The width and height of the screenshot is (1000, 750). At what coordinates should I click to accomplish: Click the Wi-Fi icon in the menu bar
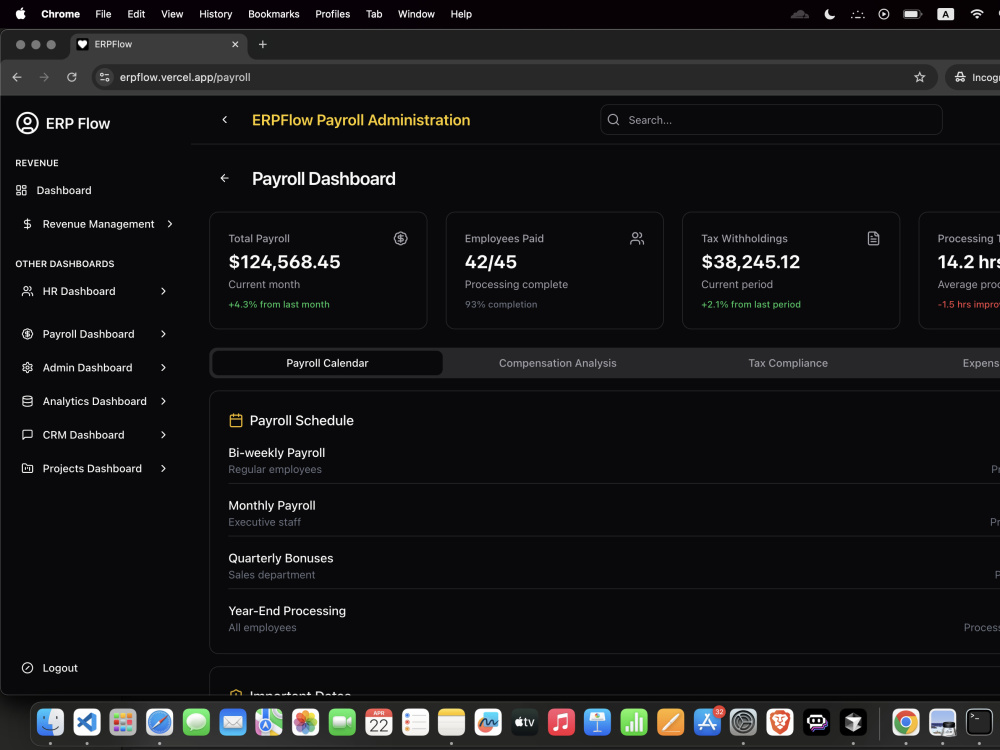click(976, 14)
